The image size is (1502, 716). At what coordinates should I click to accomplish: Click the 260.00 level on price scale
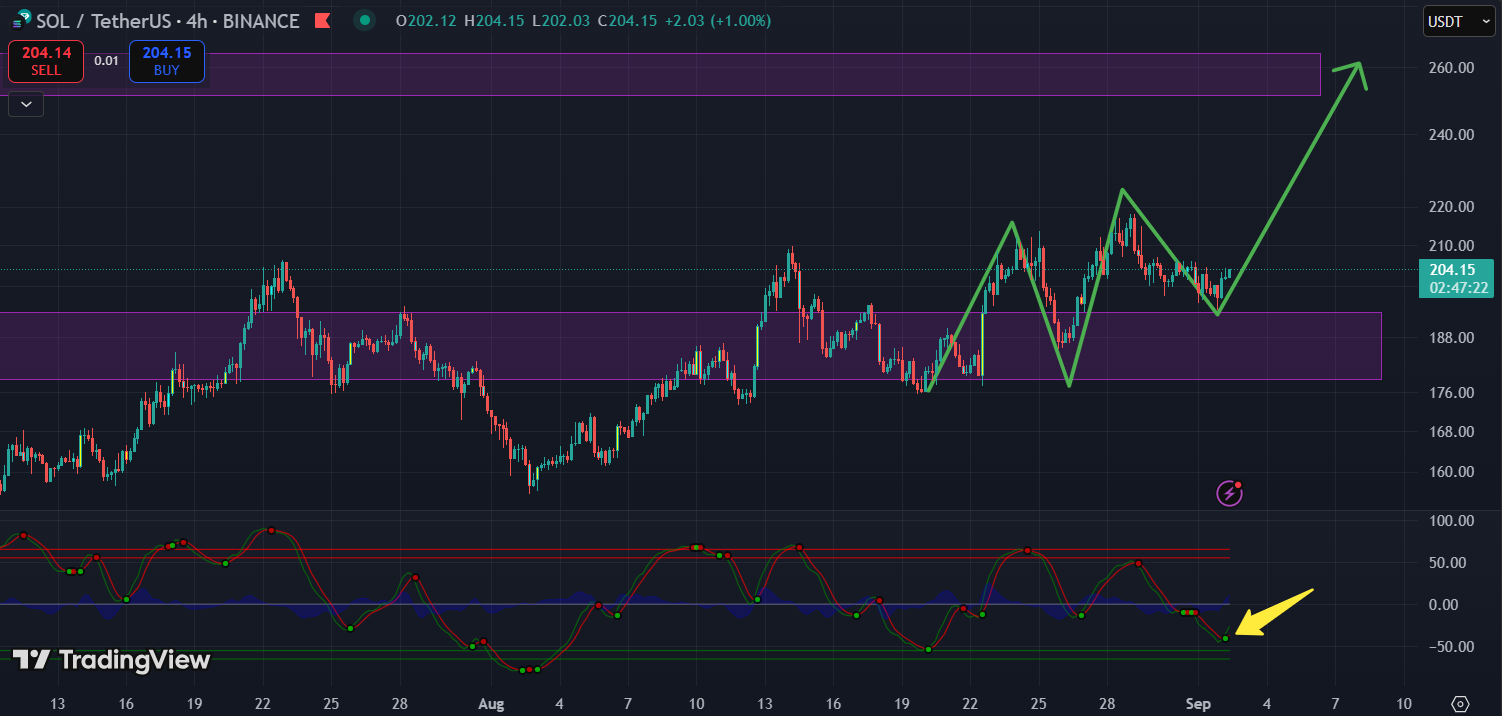pos(1449,68)
